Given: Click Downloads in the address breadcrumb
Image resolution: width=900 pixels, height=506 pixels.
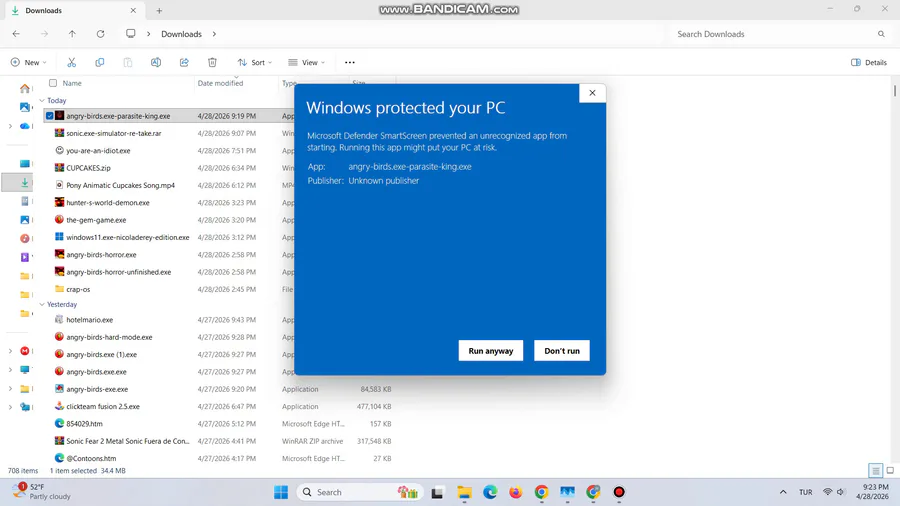Looking at the screenshot, I should [181, 34].
